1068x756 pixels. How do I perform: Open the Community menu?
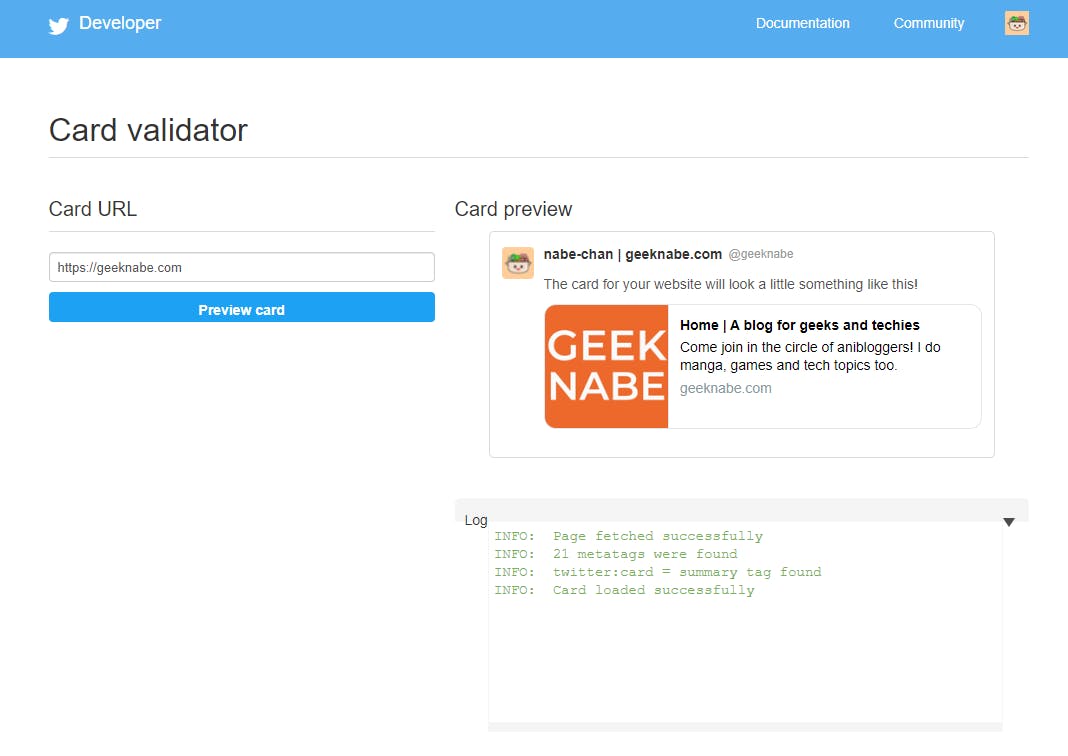point(928,23)
